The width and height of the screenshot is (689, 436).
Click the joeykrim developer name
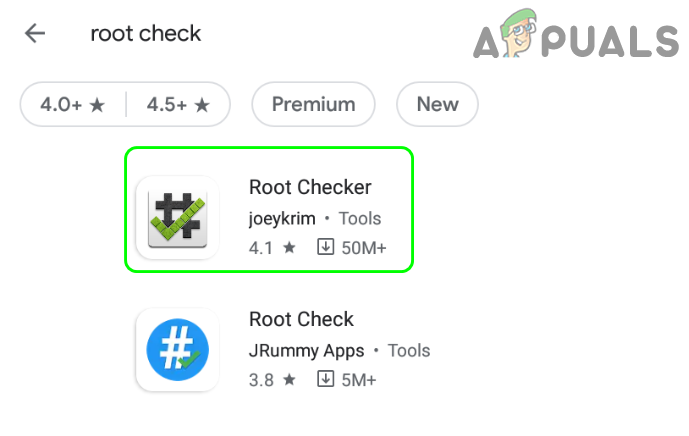[282, 218]
